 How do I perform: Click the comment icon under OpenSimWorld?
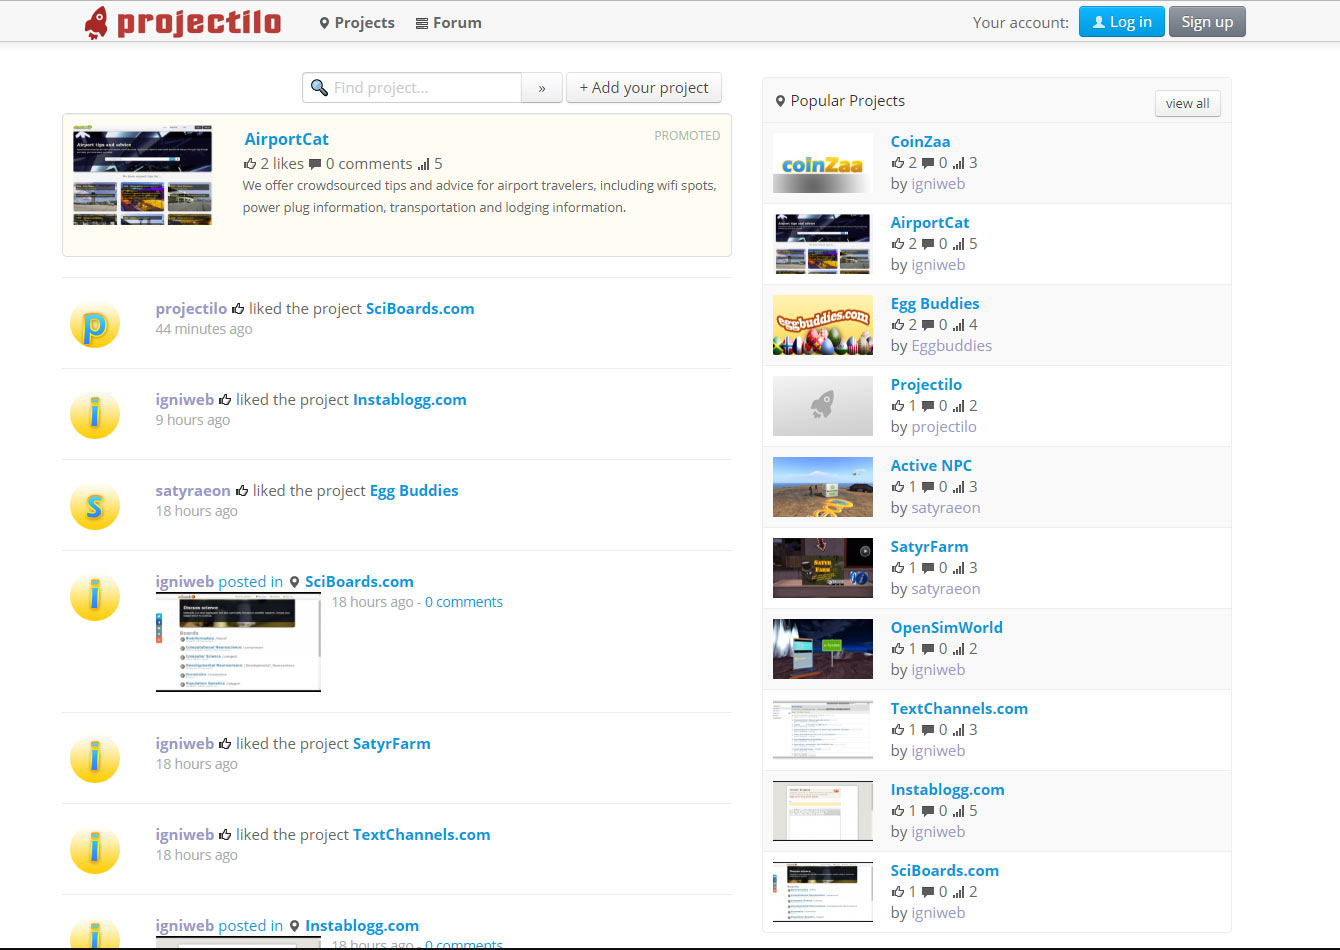(928, 649)
